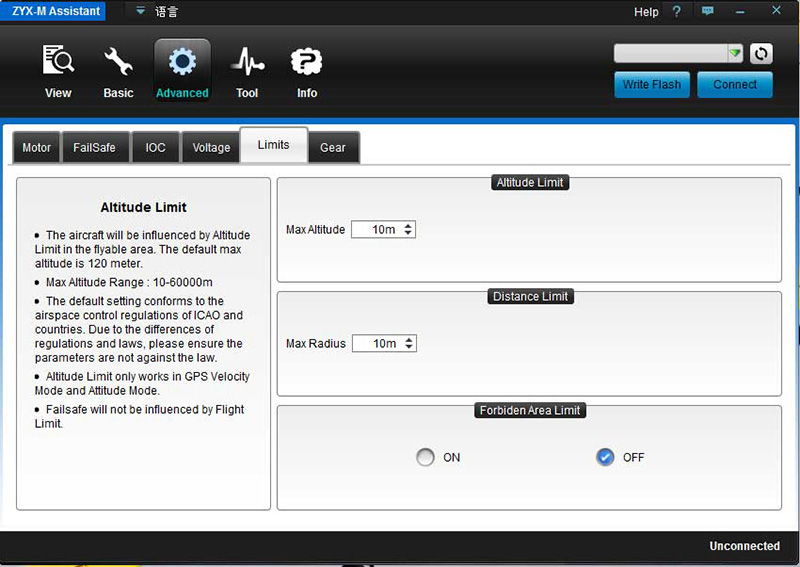Select Forbiden Area Limit OFF
Viewport: 800px width, 567px height.
coord(605,457)
